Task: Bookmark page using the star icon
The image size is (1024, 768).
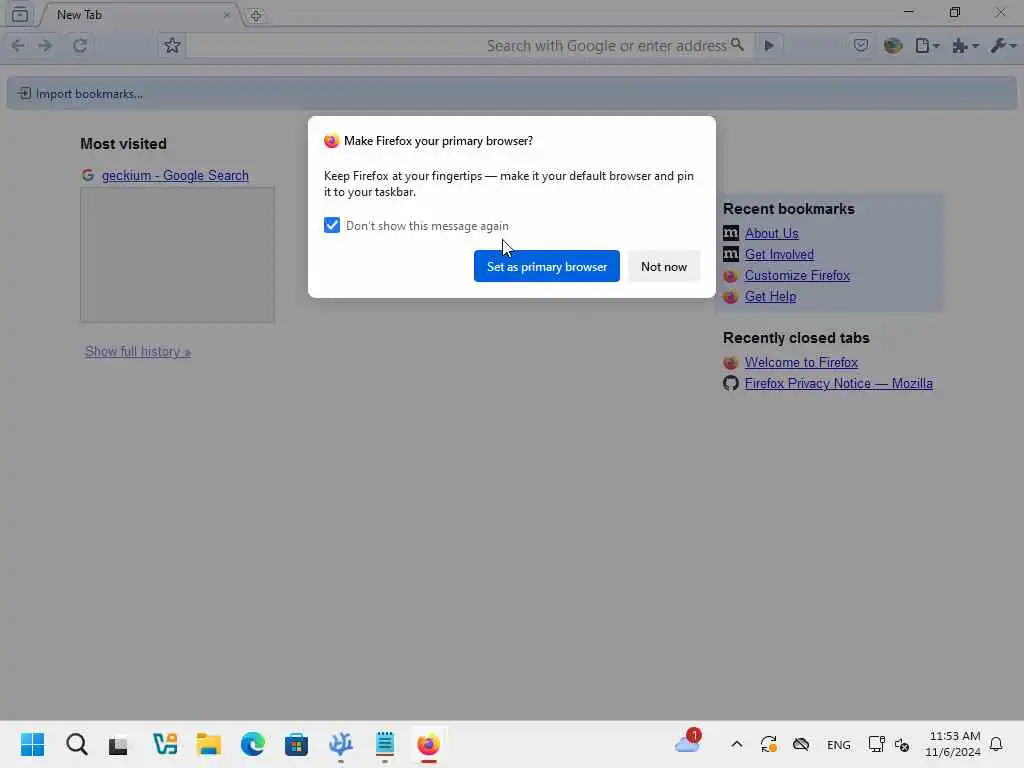Action: point(172,46)
